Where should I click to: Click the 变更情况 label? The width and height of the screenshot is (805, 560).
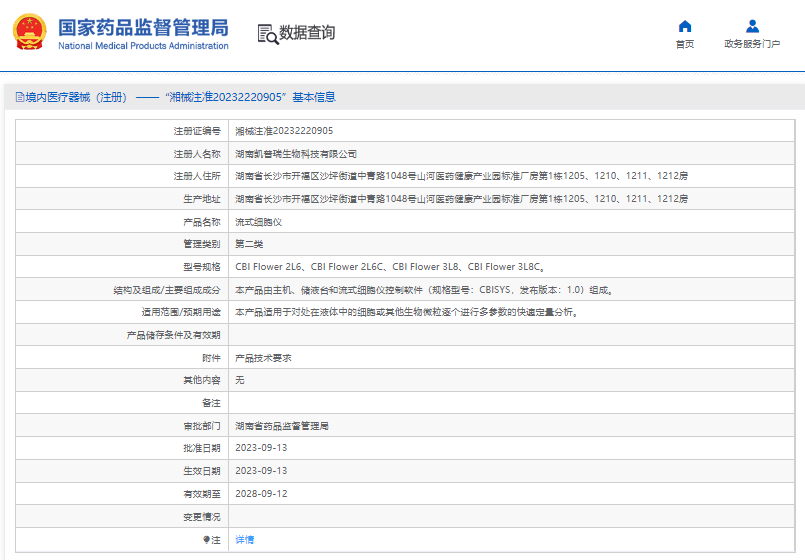coord(202,517)
